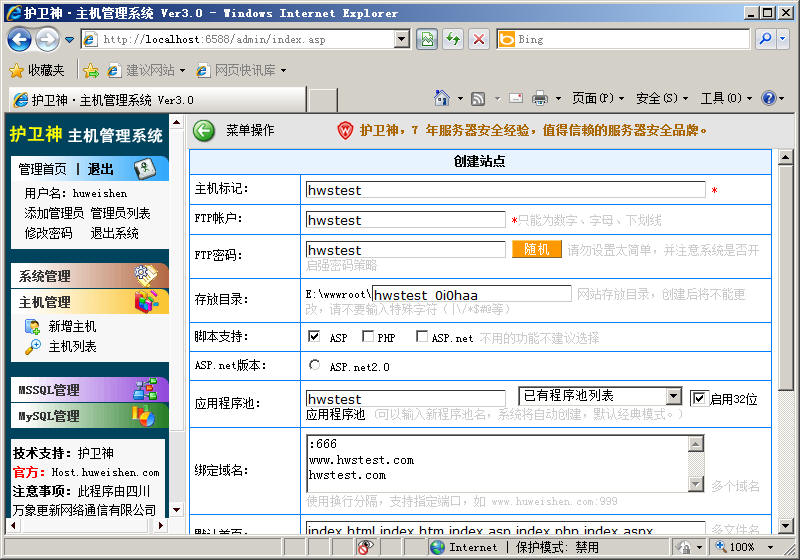Click the green back arrow icon

tap(204, 130)
